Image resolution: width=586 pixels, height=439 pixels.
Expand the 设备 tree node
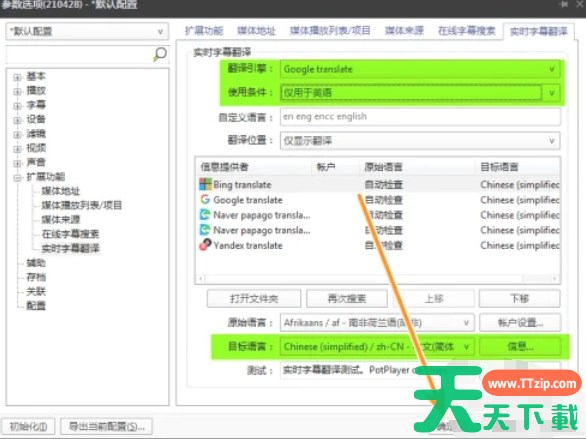tap(17, 120)
